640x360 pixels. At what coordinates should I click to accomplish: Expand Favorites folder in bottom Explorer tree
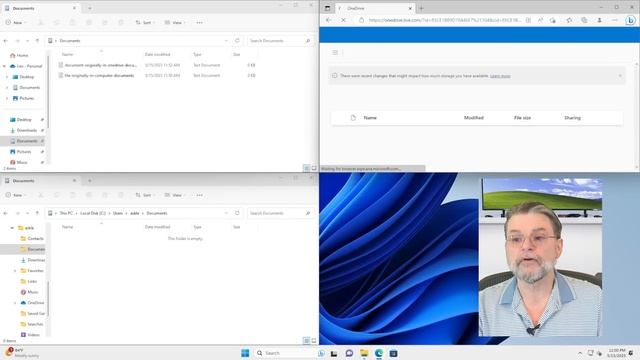tap(15, 271)
